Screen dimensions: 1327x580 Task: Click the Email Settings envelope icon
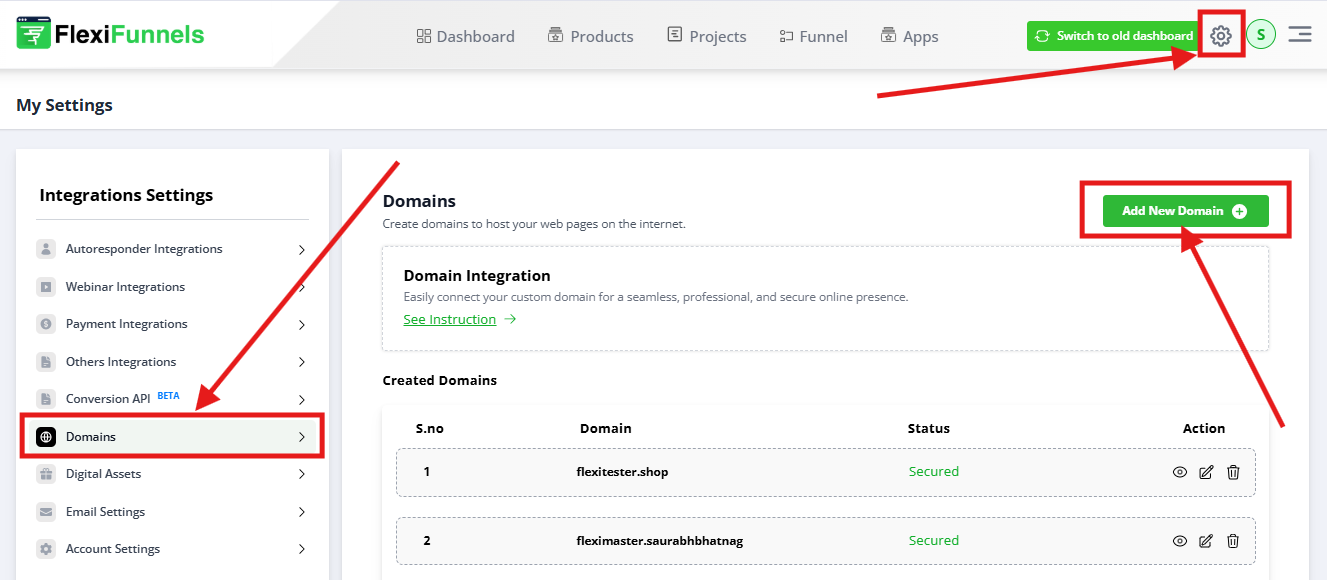tap(46, 512)
